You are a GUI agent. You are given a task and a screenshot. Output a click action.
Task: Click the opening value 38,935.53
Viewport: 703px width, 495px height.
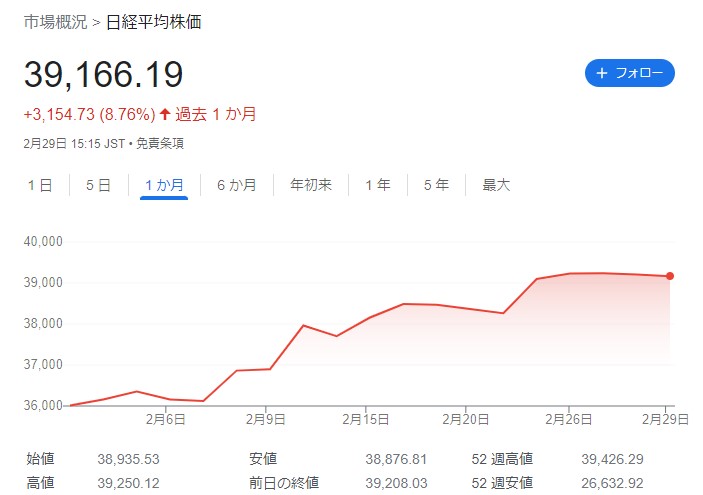pyautogui.click(x=128, y=459)
